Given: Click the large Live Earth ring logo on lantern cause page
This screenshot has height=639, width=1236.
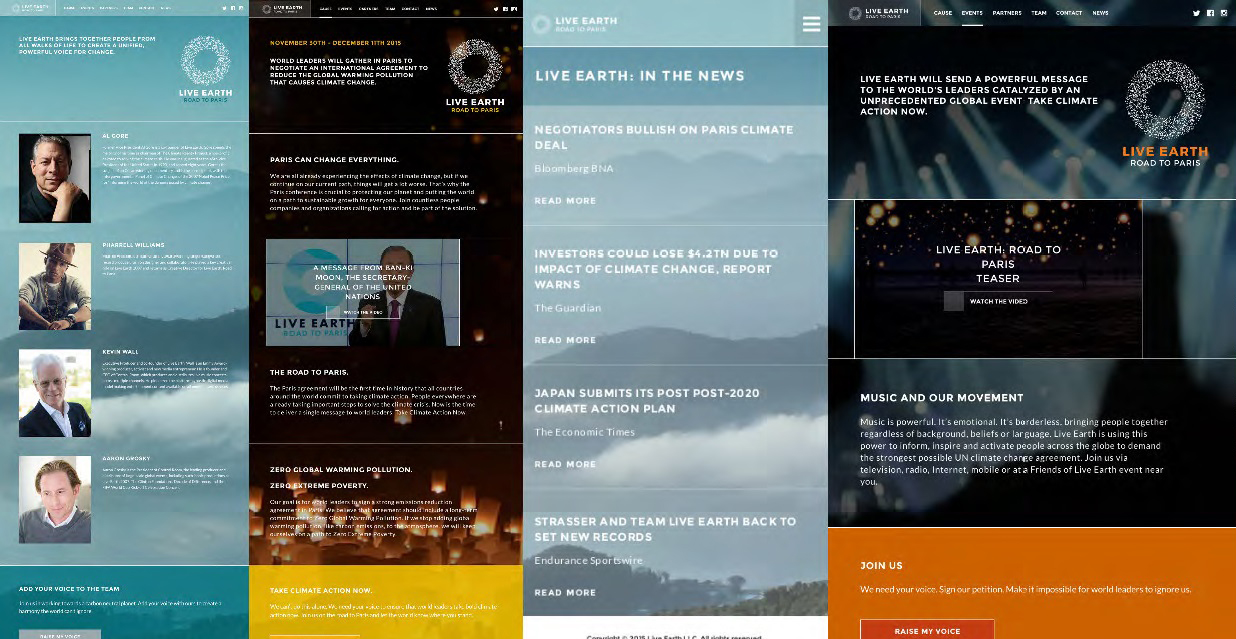Looking at the screenshot, I should click(475, 67).
